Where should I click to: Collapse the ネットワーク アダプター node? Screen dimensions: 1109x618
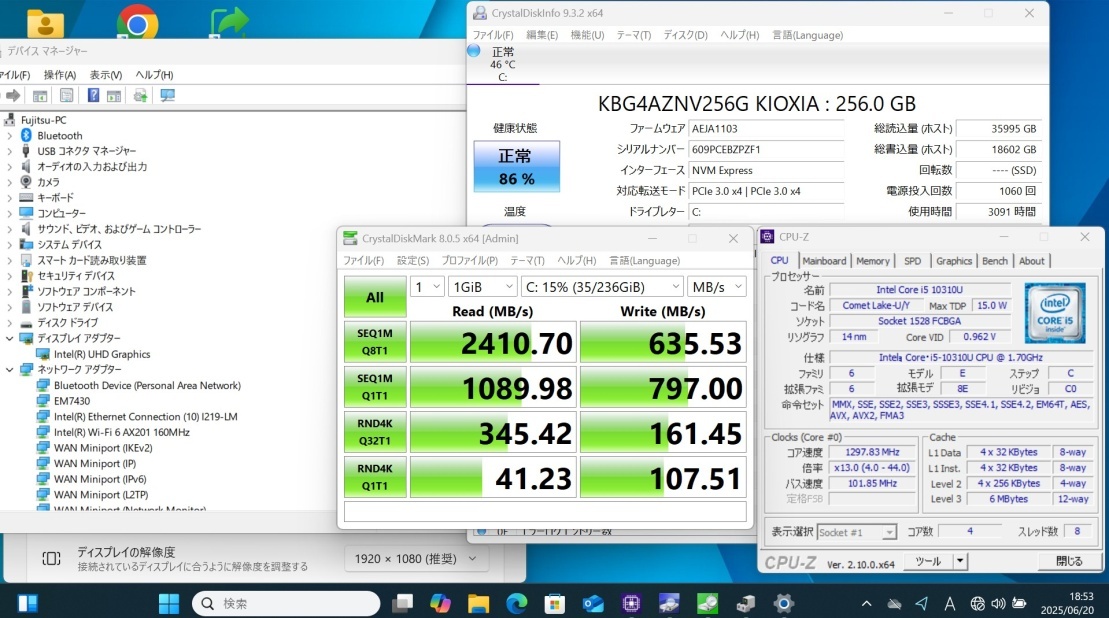(9, 369)
